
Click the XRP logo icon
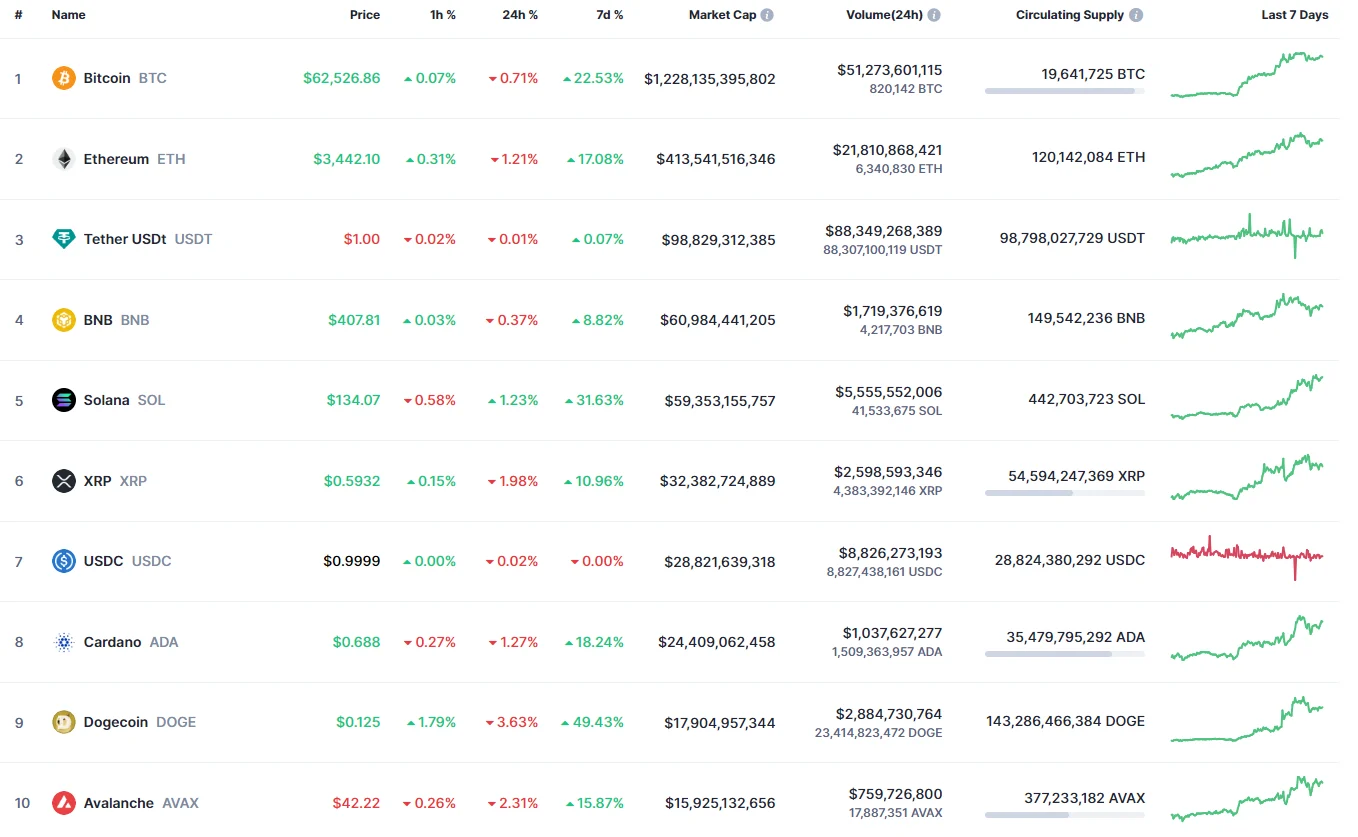click(64, 481)
